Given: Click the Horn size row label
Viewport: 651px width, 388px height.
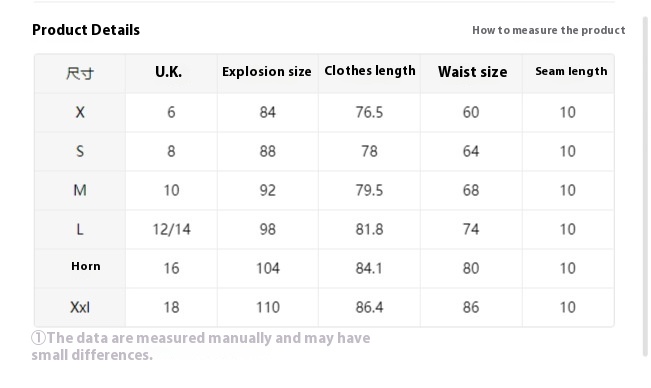Looking at the screenshot, I should (x=86, y=266).
